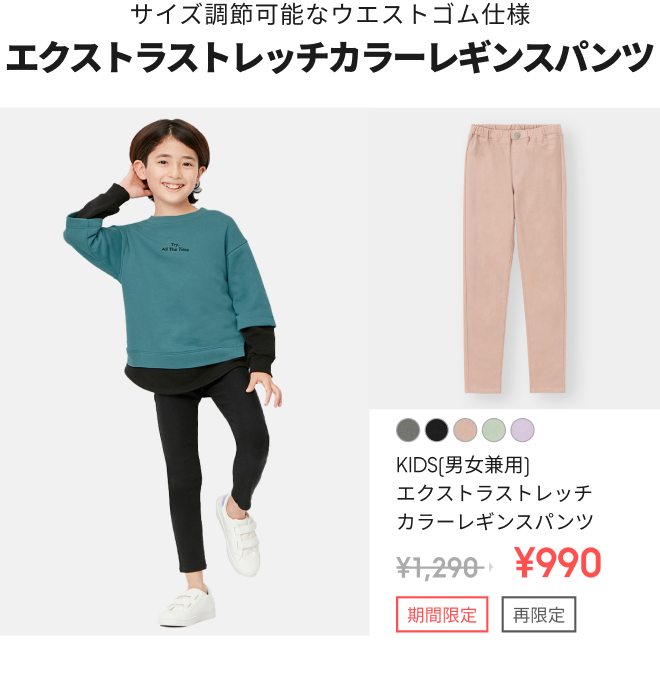Select the gray color swatch
The image size is (660, 692).
pyautogui.click(x=408, y=430)
